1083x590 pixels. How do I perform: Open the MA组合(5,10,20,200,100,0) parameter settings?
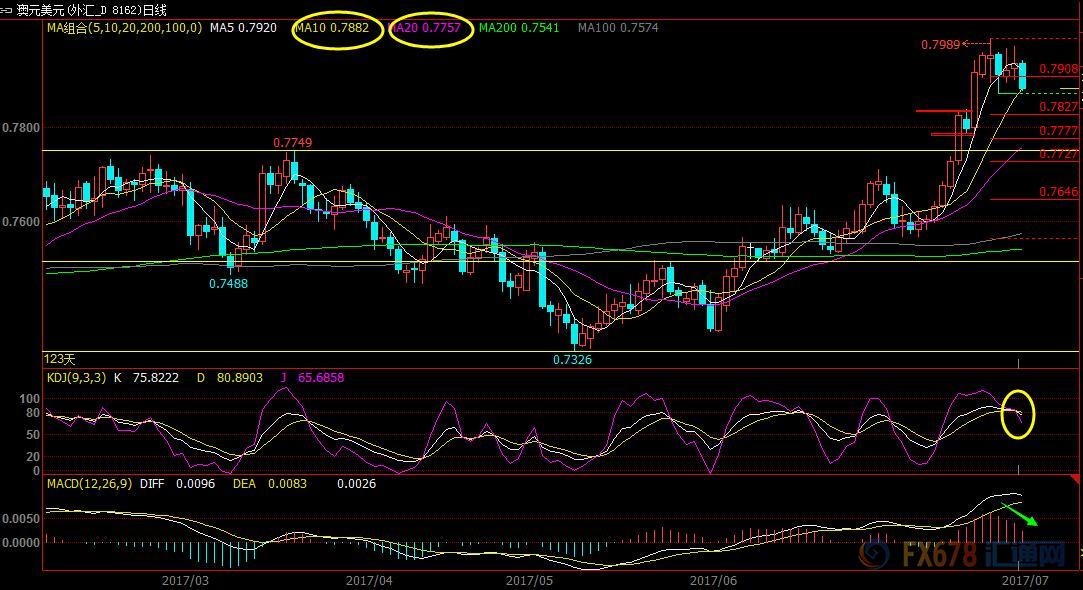(x=123, y=28)
